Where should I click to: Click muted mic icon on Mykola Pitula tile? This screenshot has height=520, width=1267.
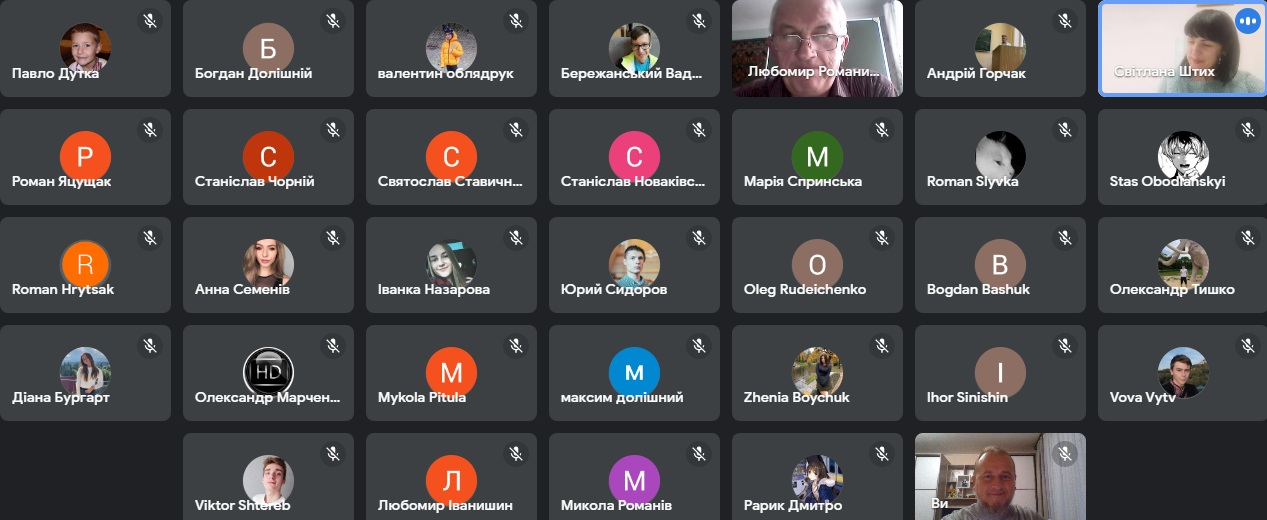tap(516, 346)
